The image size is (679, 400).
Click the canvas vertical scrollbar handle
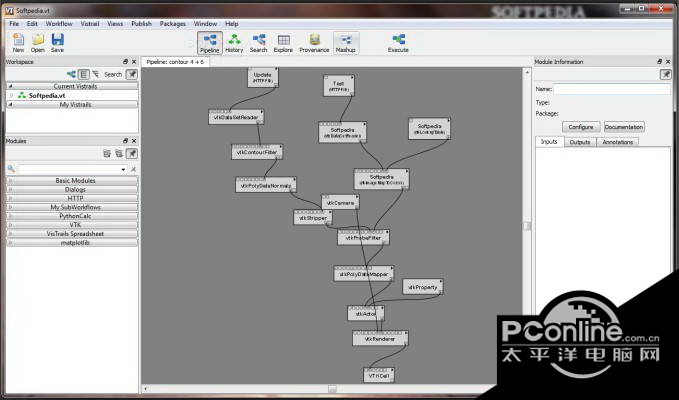tap(527, 226)
